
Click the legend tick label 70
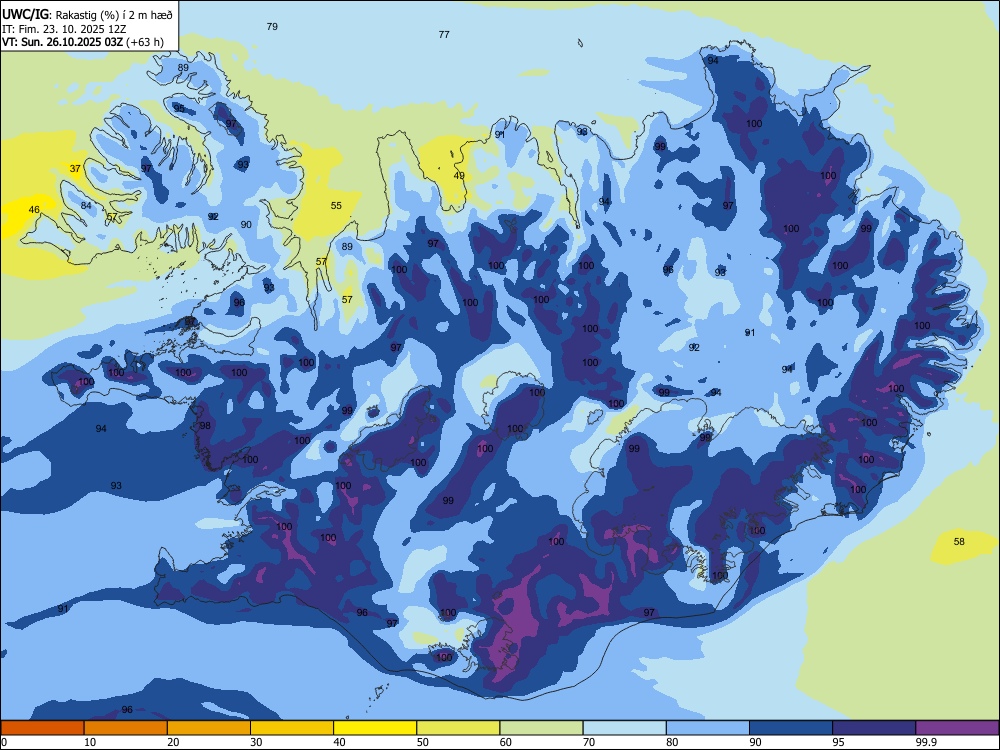(589, 742)
